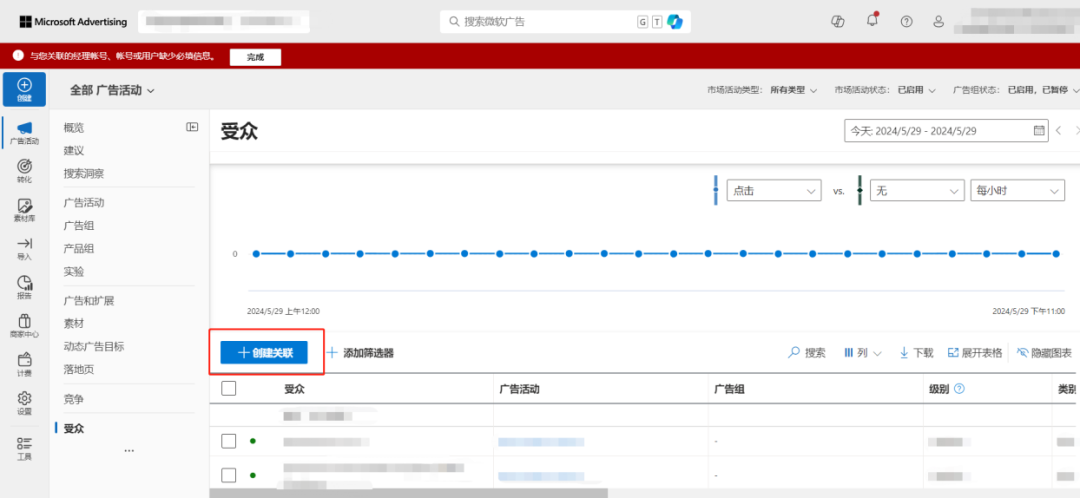Click 完成 in red banner
Viewport: 1080px width, 498px height.
tap(256, 56)
